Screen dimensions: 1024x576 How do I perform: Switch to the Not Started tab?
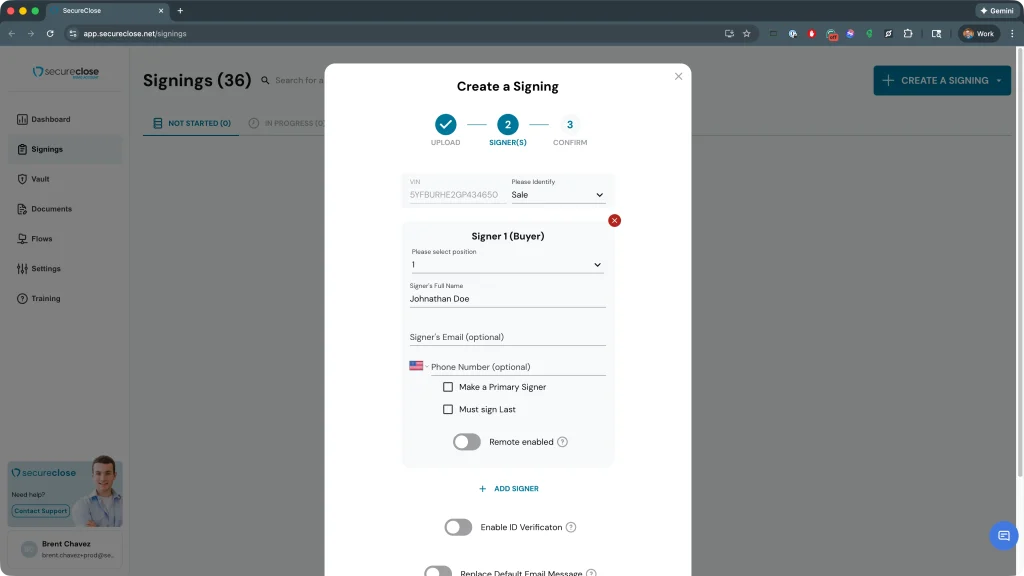(191, 124)
